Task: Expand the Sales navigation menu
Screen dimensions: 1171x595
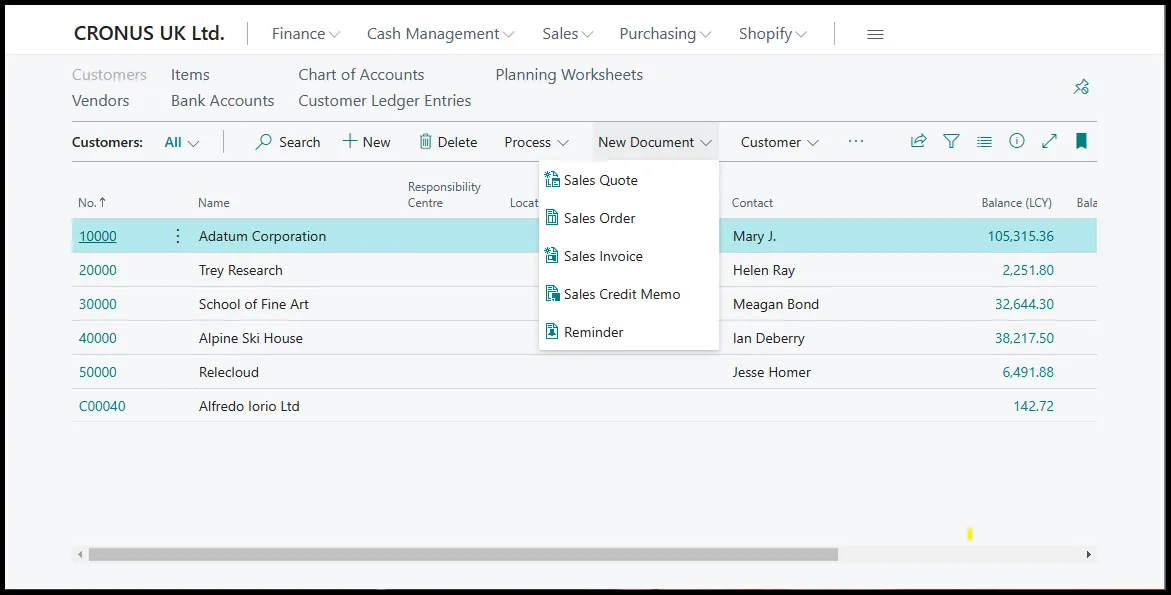Action: [x=568, y=34]
